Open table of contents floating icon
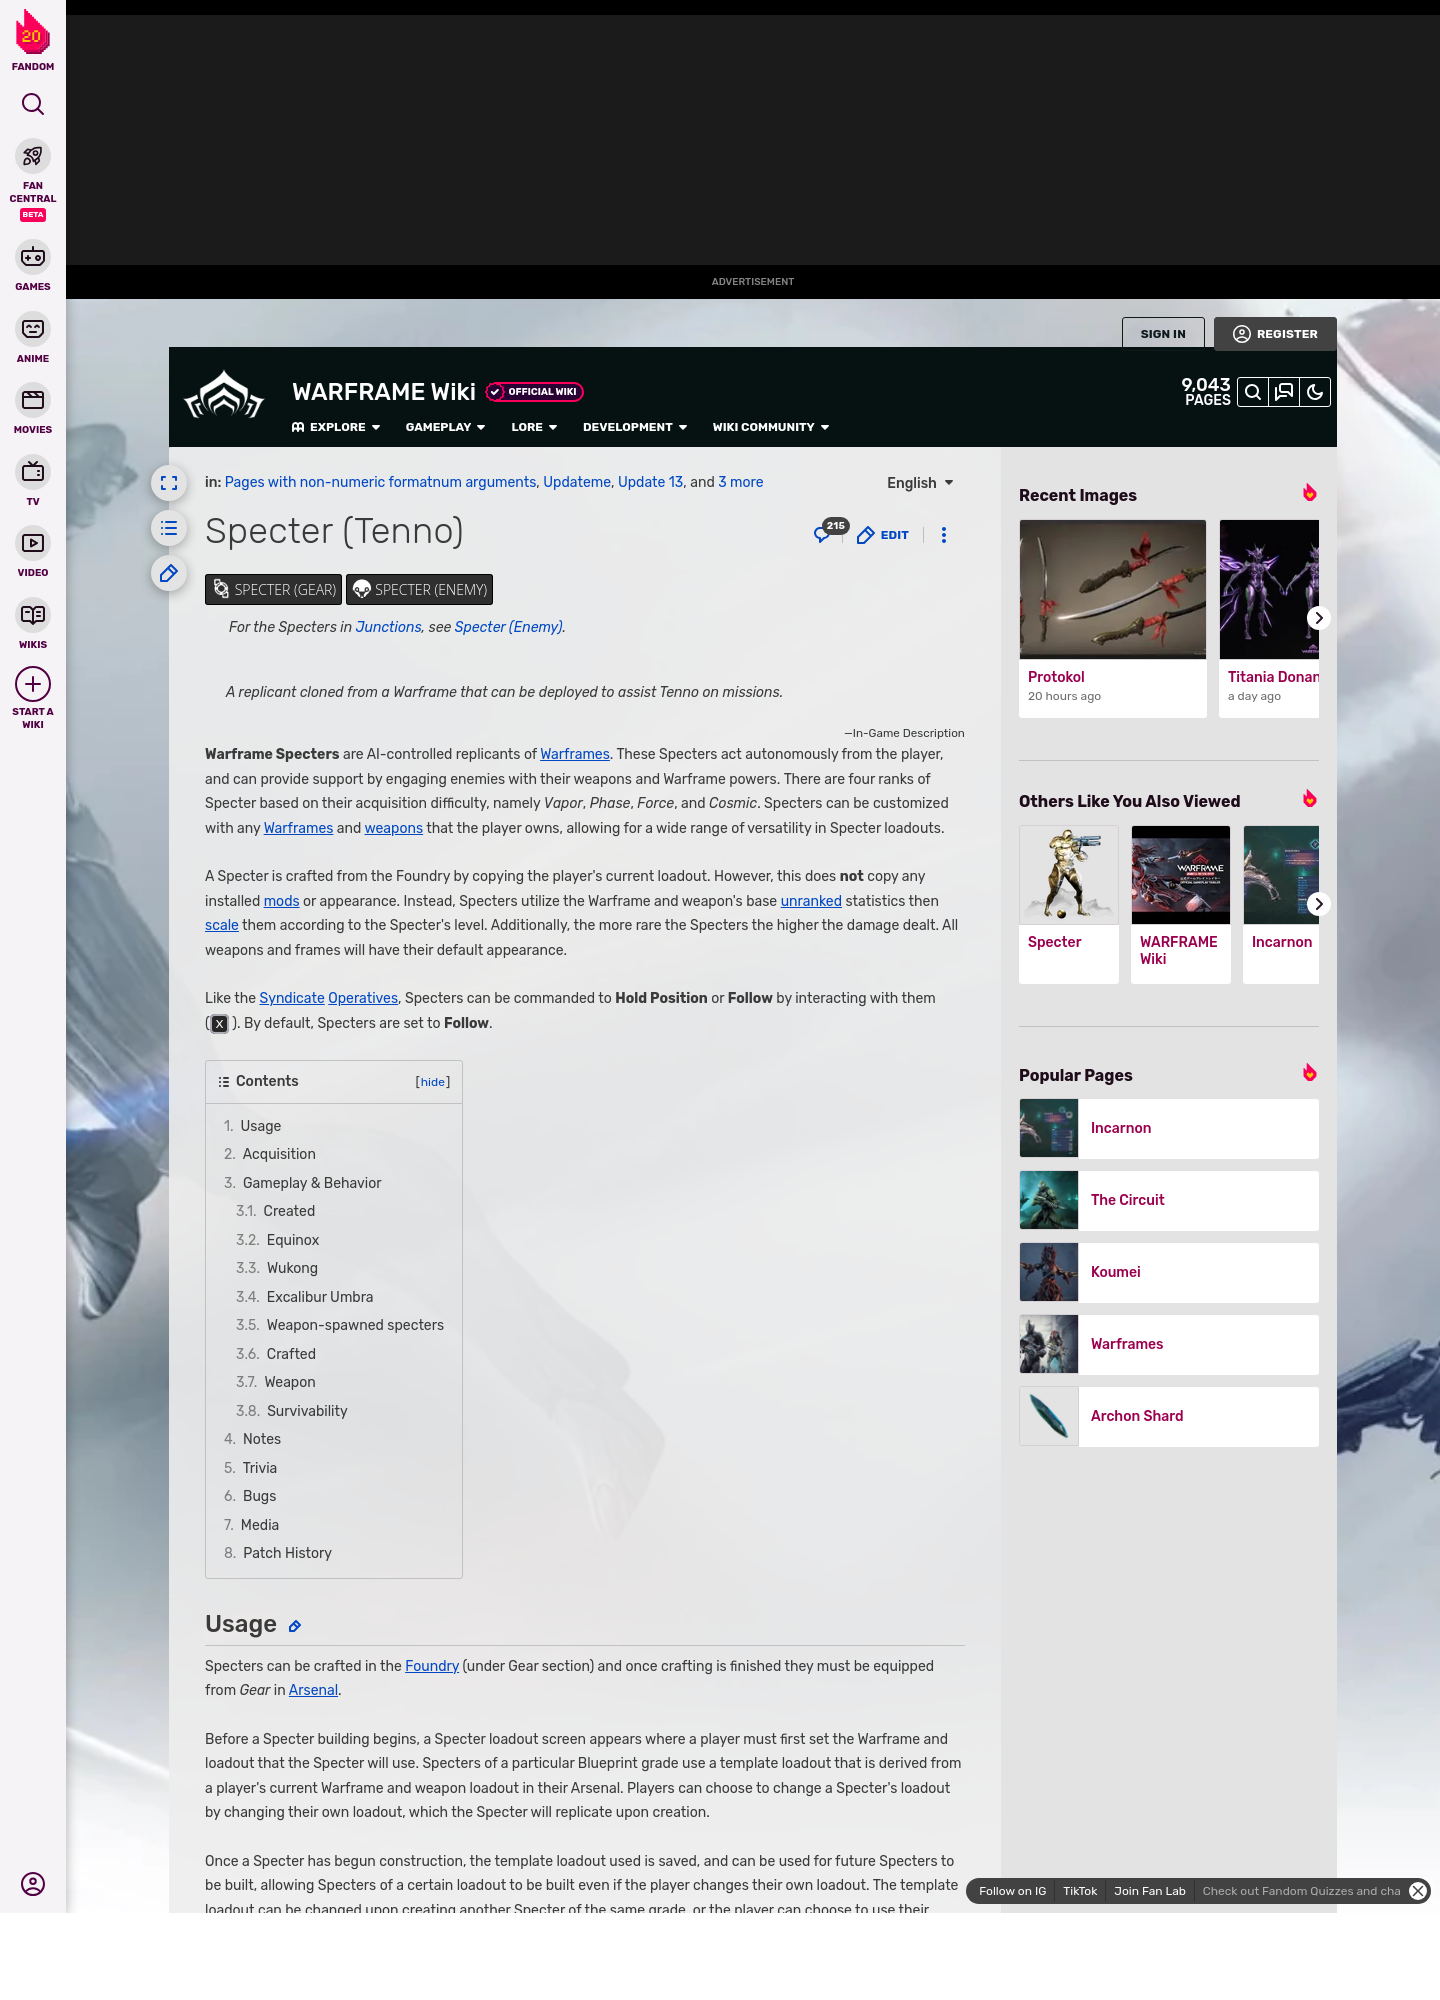Image resolution: width=1440 pixels, height=2000 pixels. point(169,528)
